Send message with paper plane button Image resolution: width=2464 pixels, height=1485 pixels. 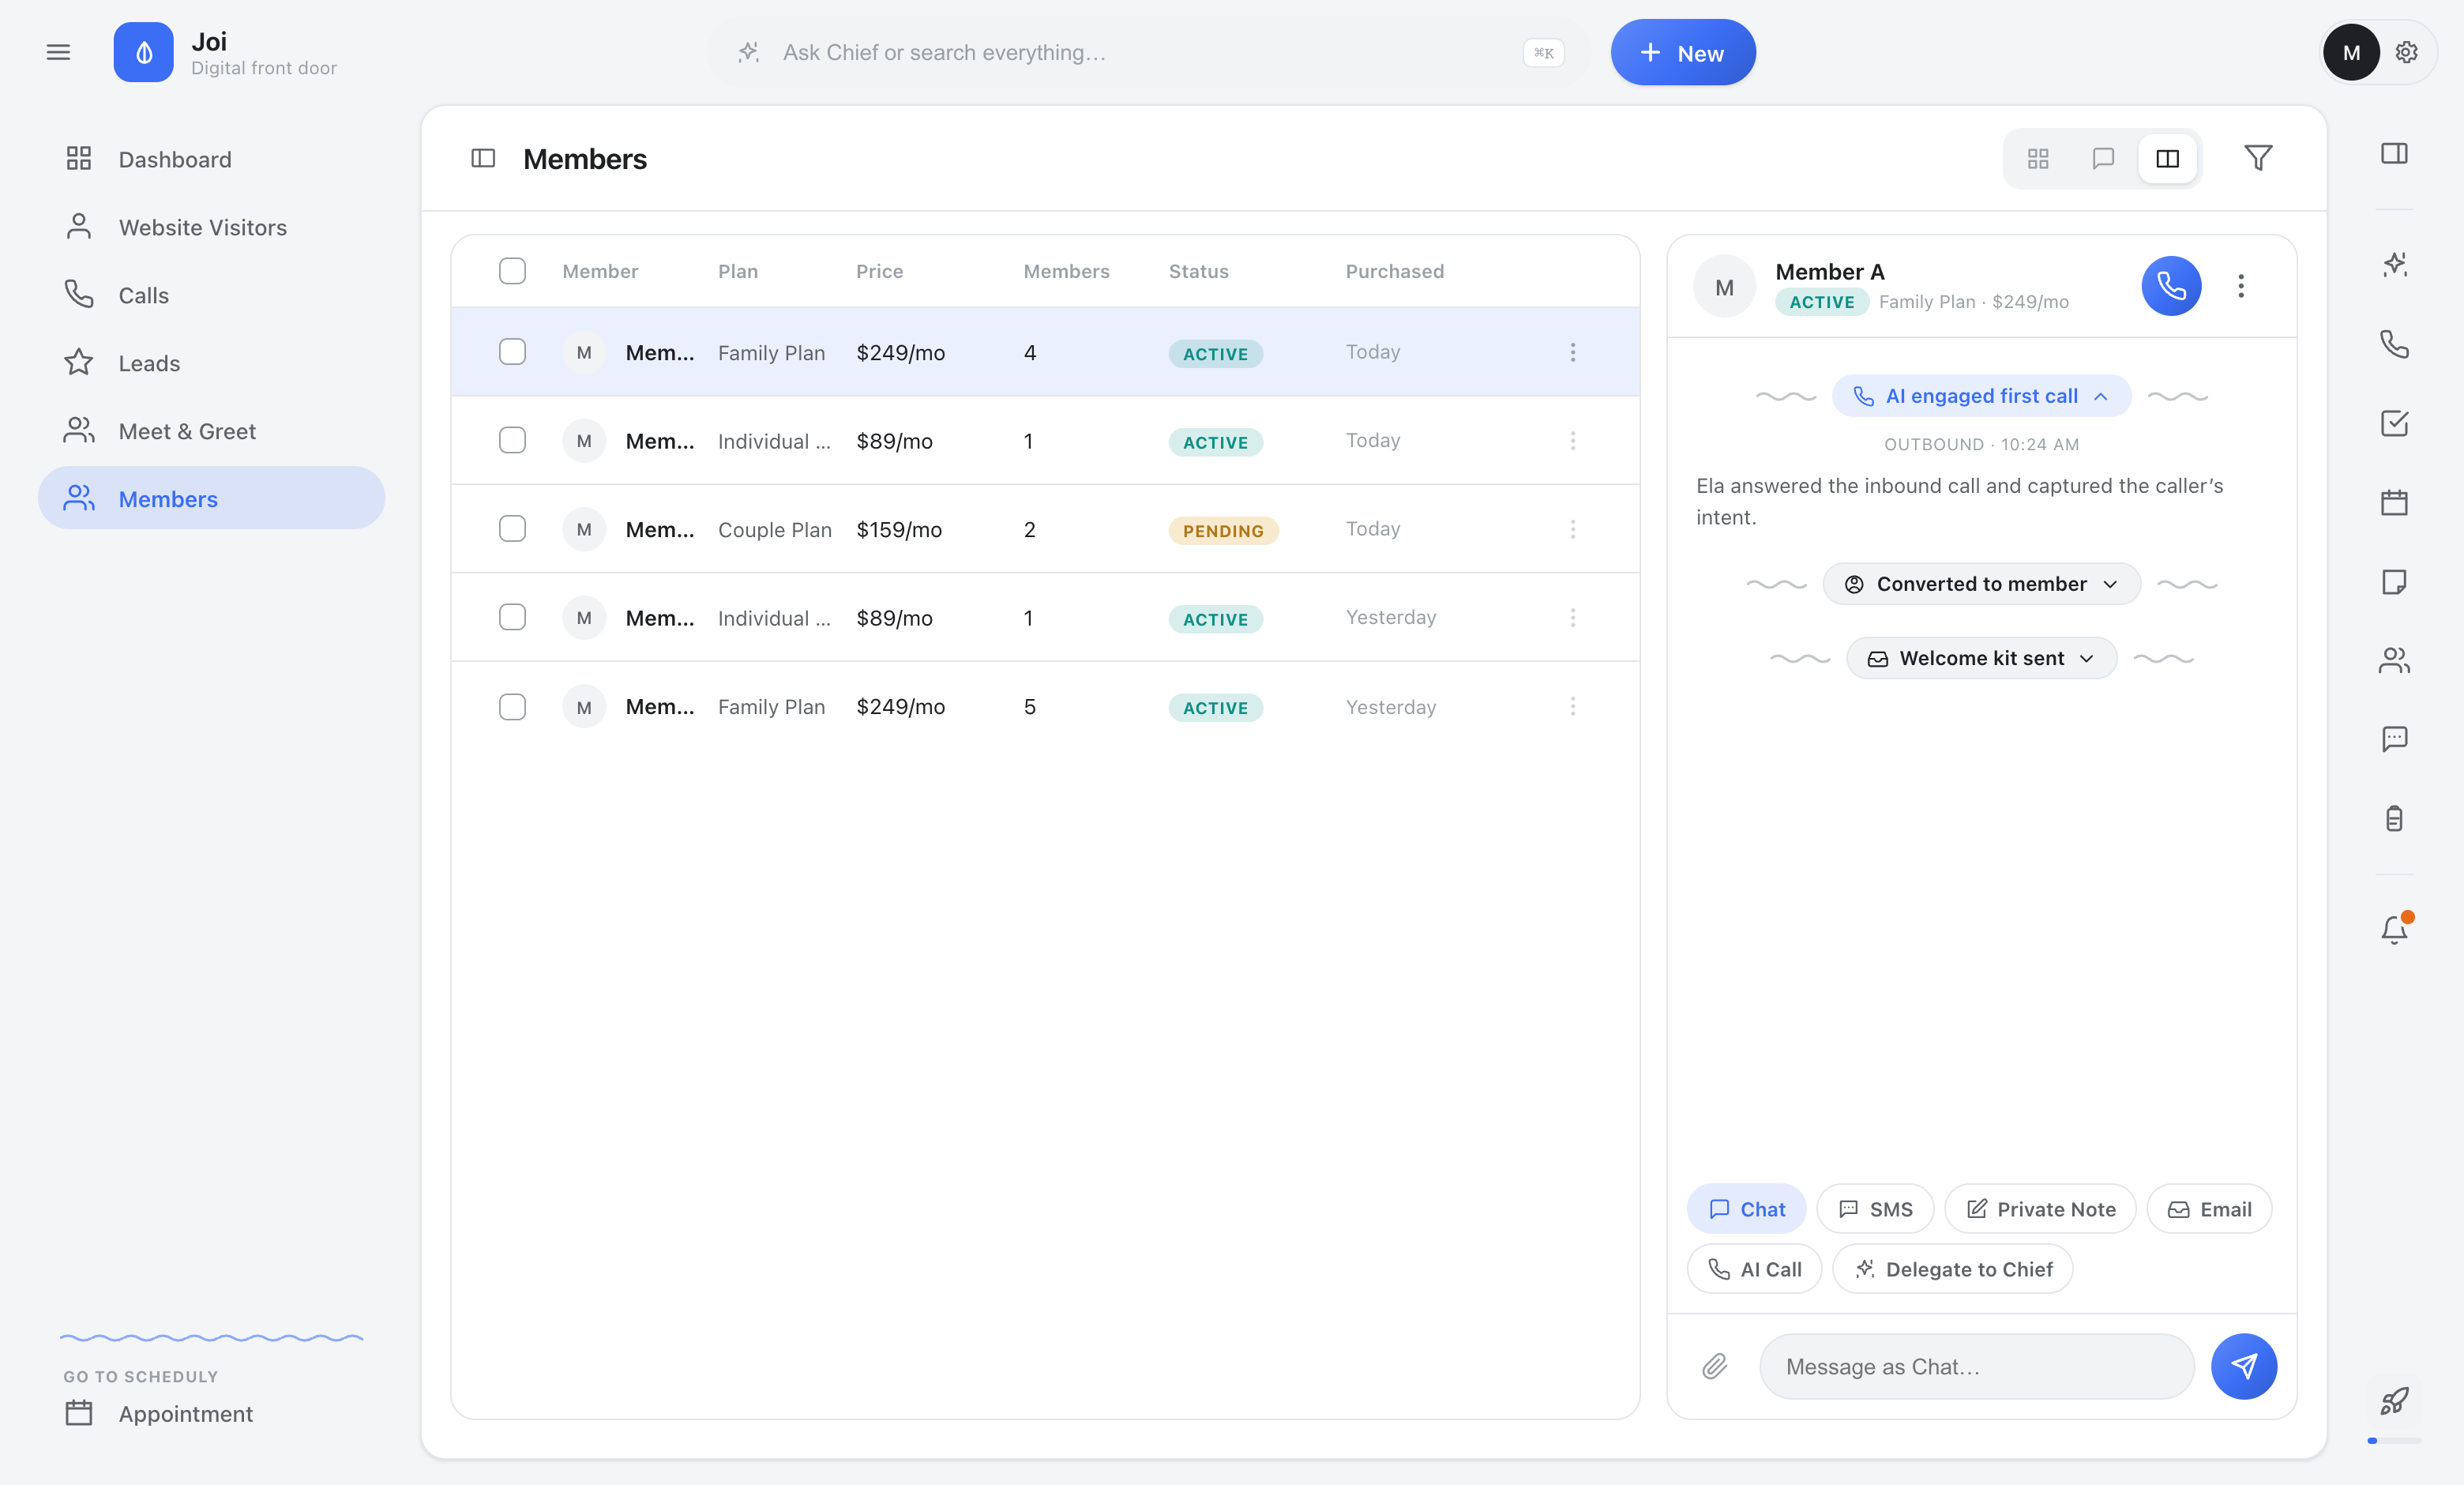[x=2243, y=1366]
